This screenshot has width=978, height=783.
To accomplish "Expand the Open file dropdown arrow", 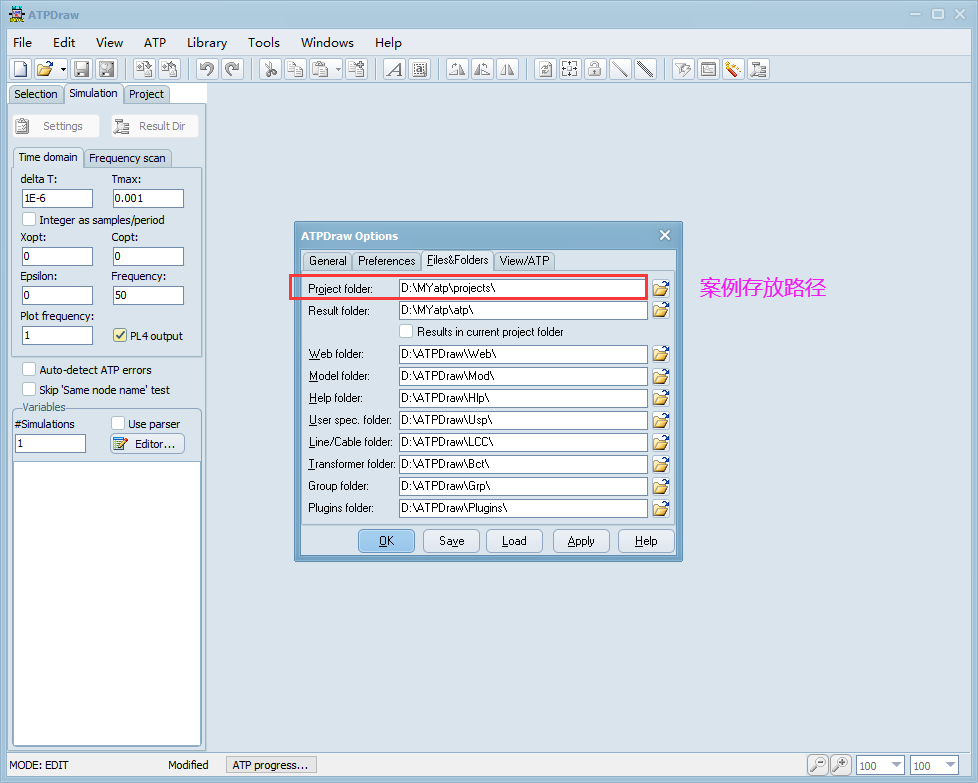I will click(x=63, y=70).
